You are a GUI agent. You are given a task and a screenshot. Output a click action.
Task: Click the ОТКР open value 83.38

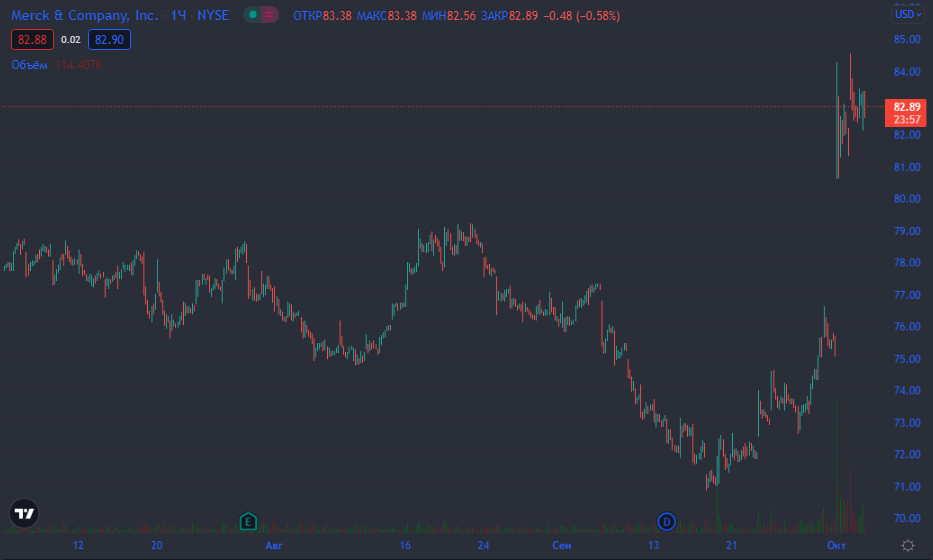[337, 15]
